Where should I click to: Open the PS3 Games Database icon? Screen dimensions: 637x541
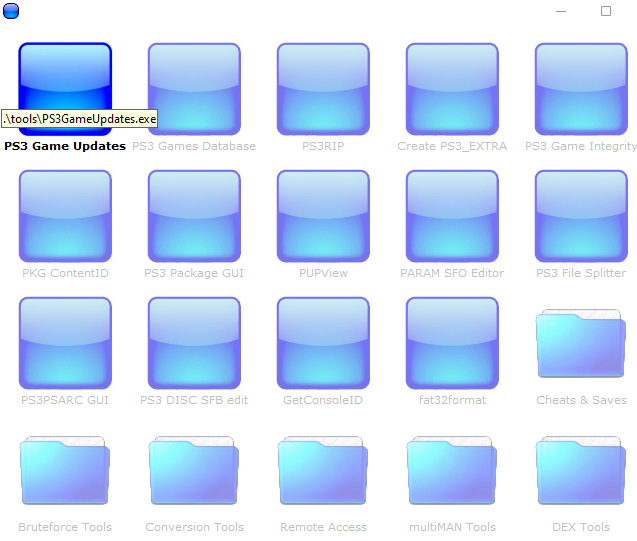click(x=194, y=89)
